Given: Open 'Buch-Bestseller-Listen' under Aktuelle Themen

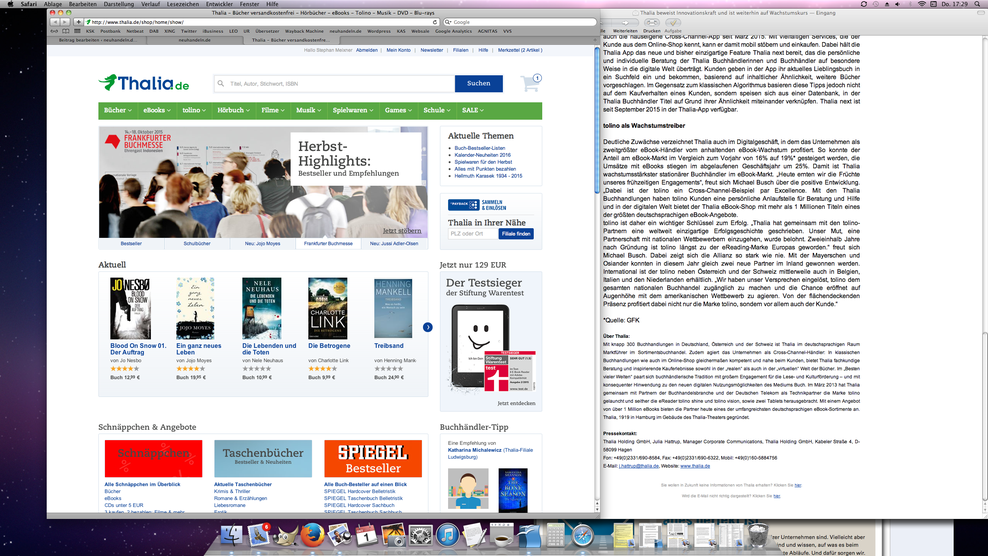Looking at the screenshot, I should pos(480,148).
